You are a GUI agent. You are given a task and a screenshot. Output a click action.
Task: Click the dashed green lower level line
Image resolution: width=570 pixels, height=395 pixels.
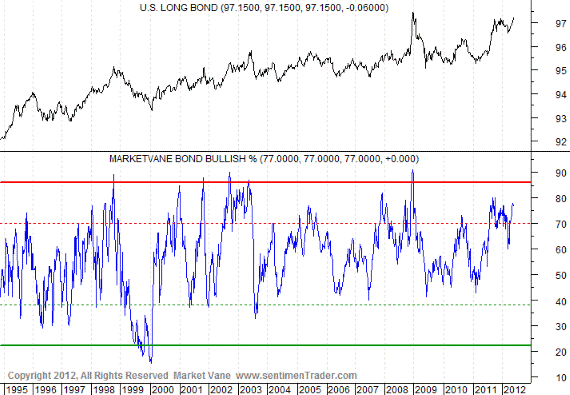tap(265, 305)
